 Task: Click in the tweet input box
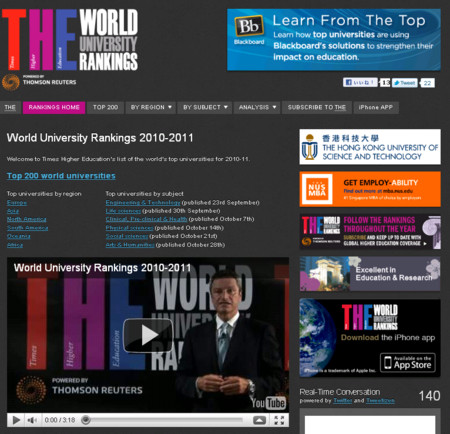pyautogui.click(x=370, y=425)
